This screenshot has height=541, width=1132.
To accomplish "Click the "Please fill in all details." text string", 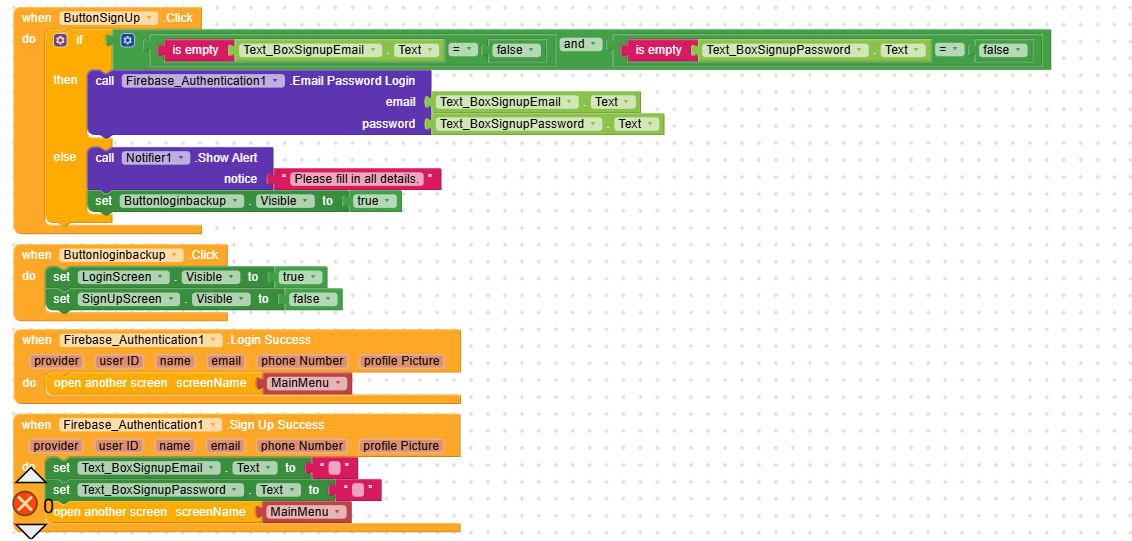I will pyautogui.click(x=357, y=179).
